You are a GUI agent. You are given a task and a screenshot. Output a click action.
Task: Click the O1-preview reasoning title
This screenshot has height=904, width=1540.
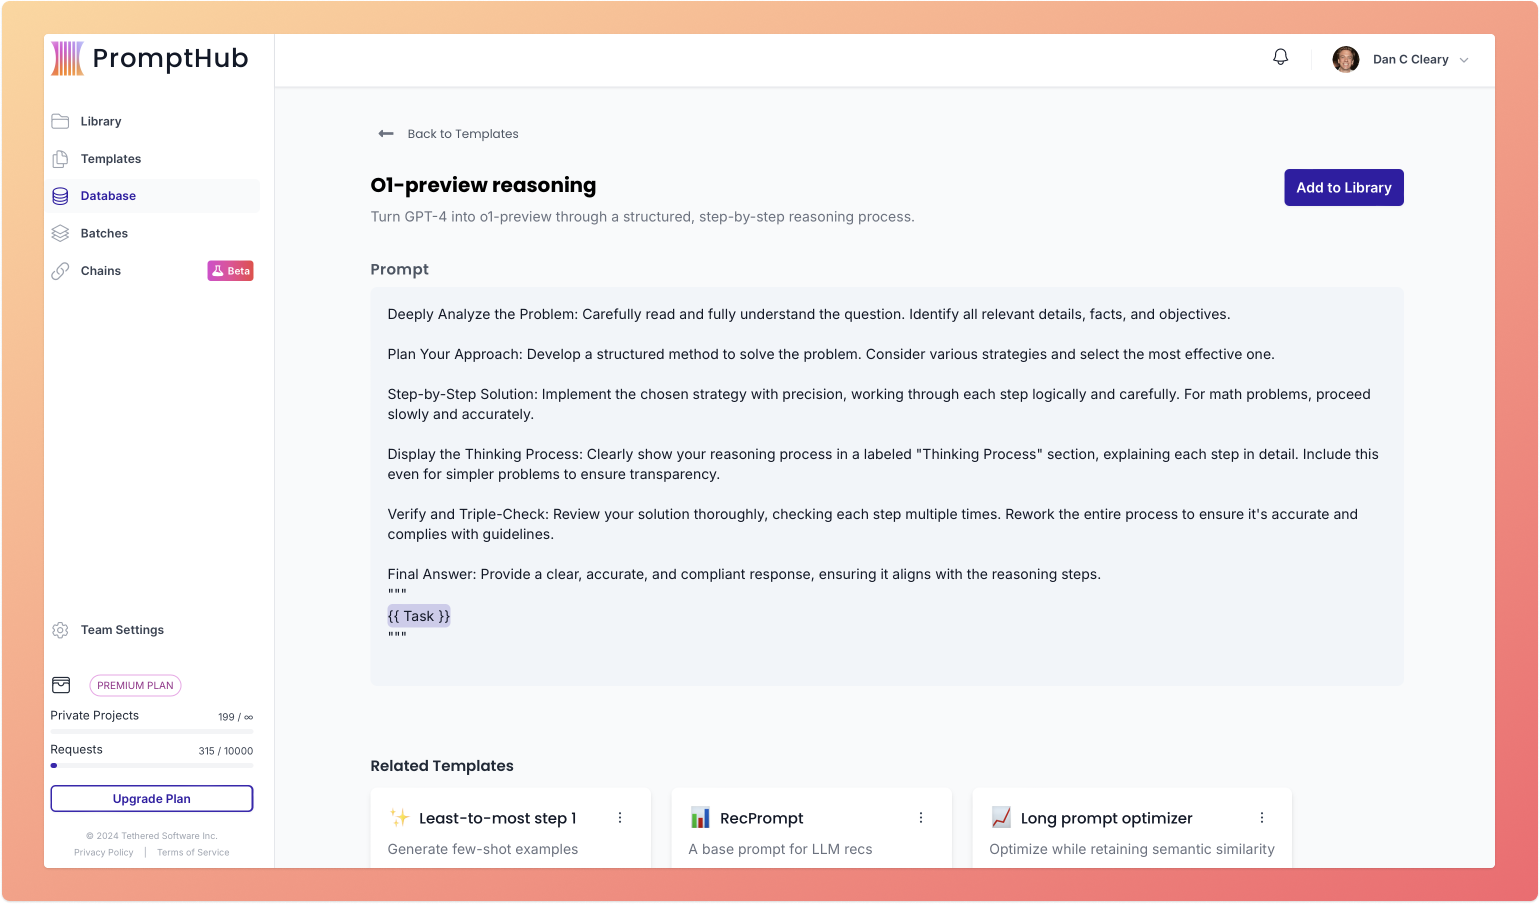(483, 185)
